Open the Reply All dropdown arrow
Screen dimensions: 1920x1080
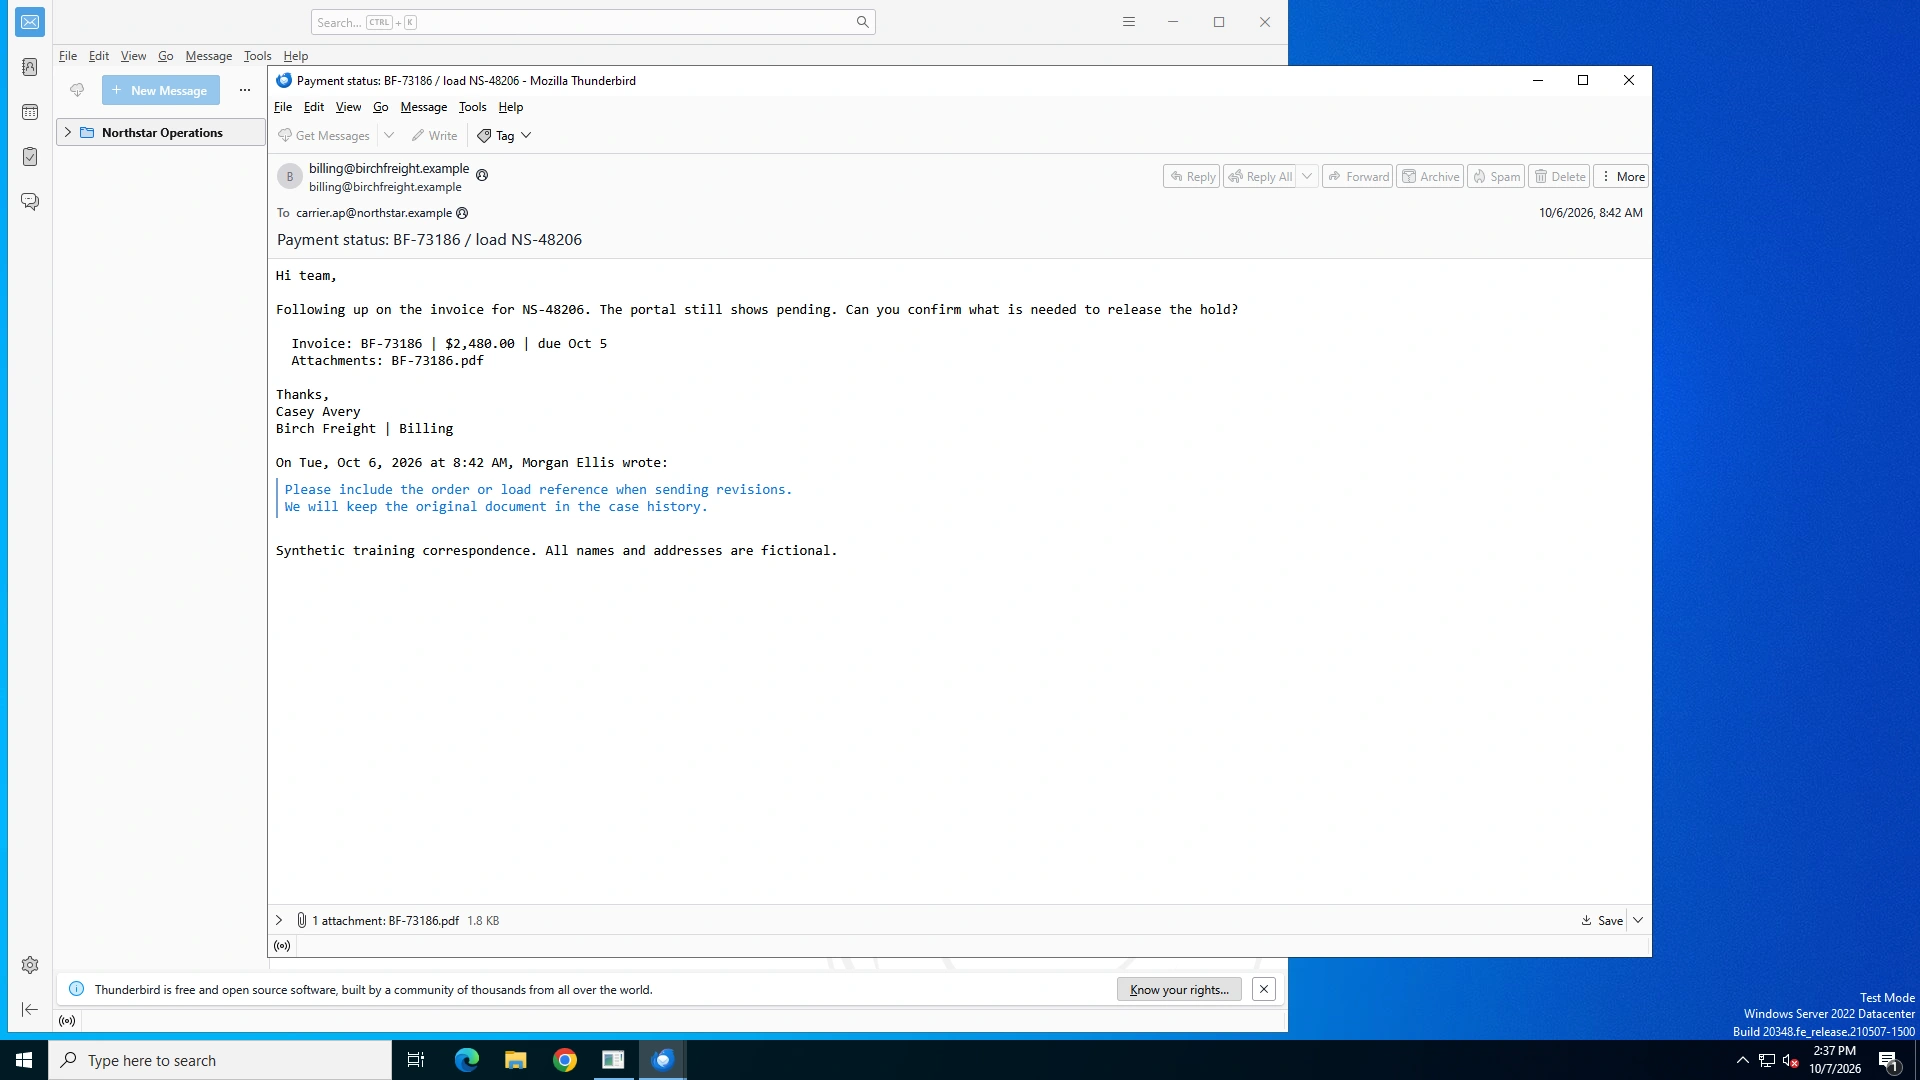[x=1307, y=176]
